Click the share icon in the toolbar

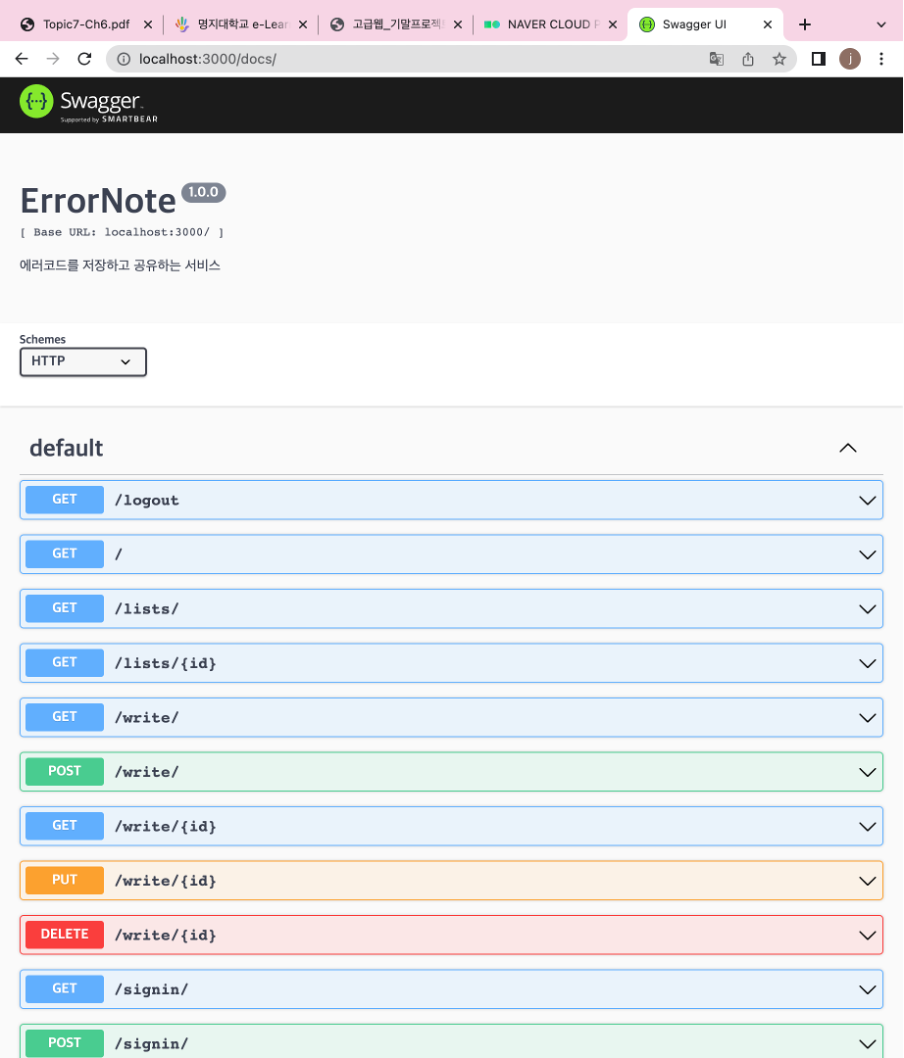pos(747,59)
